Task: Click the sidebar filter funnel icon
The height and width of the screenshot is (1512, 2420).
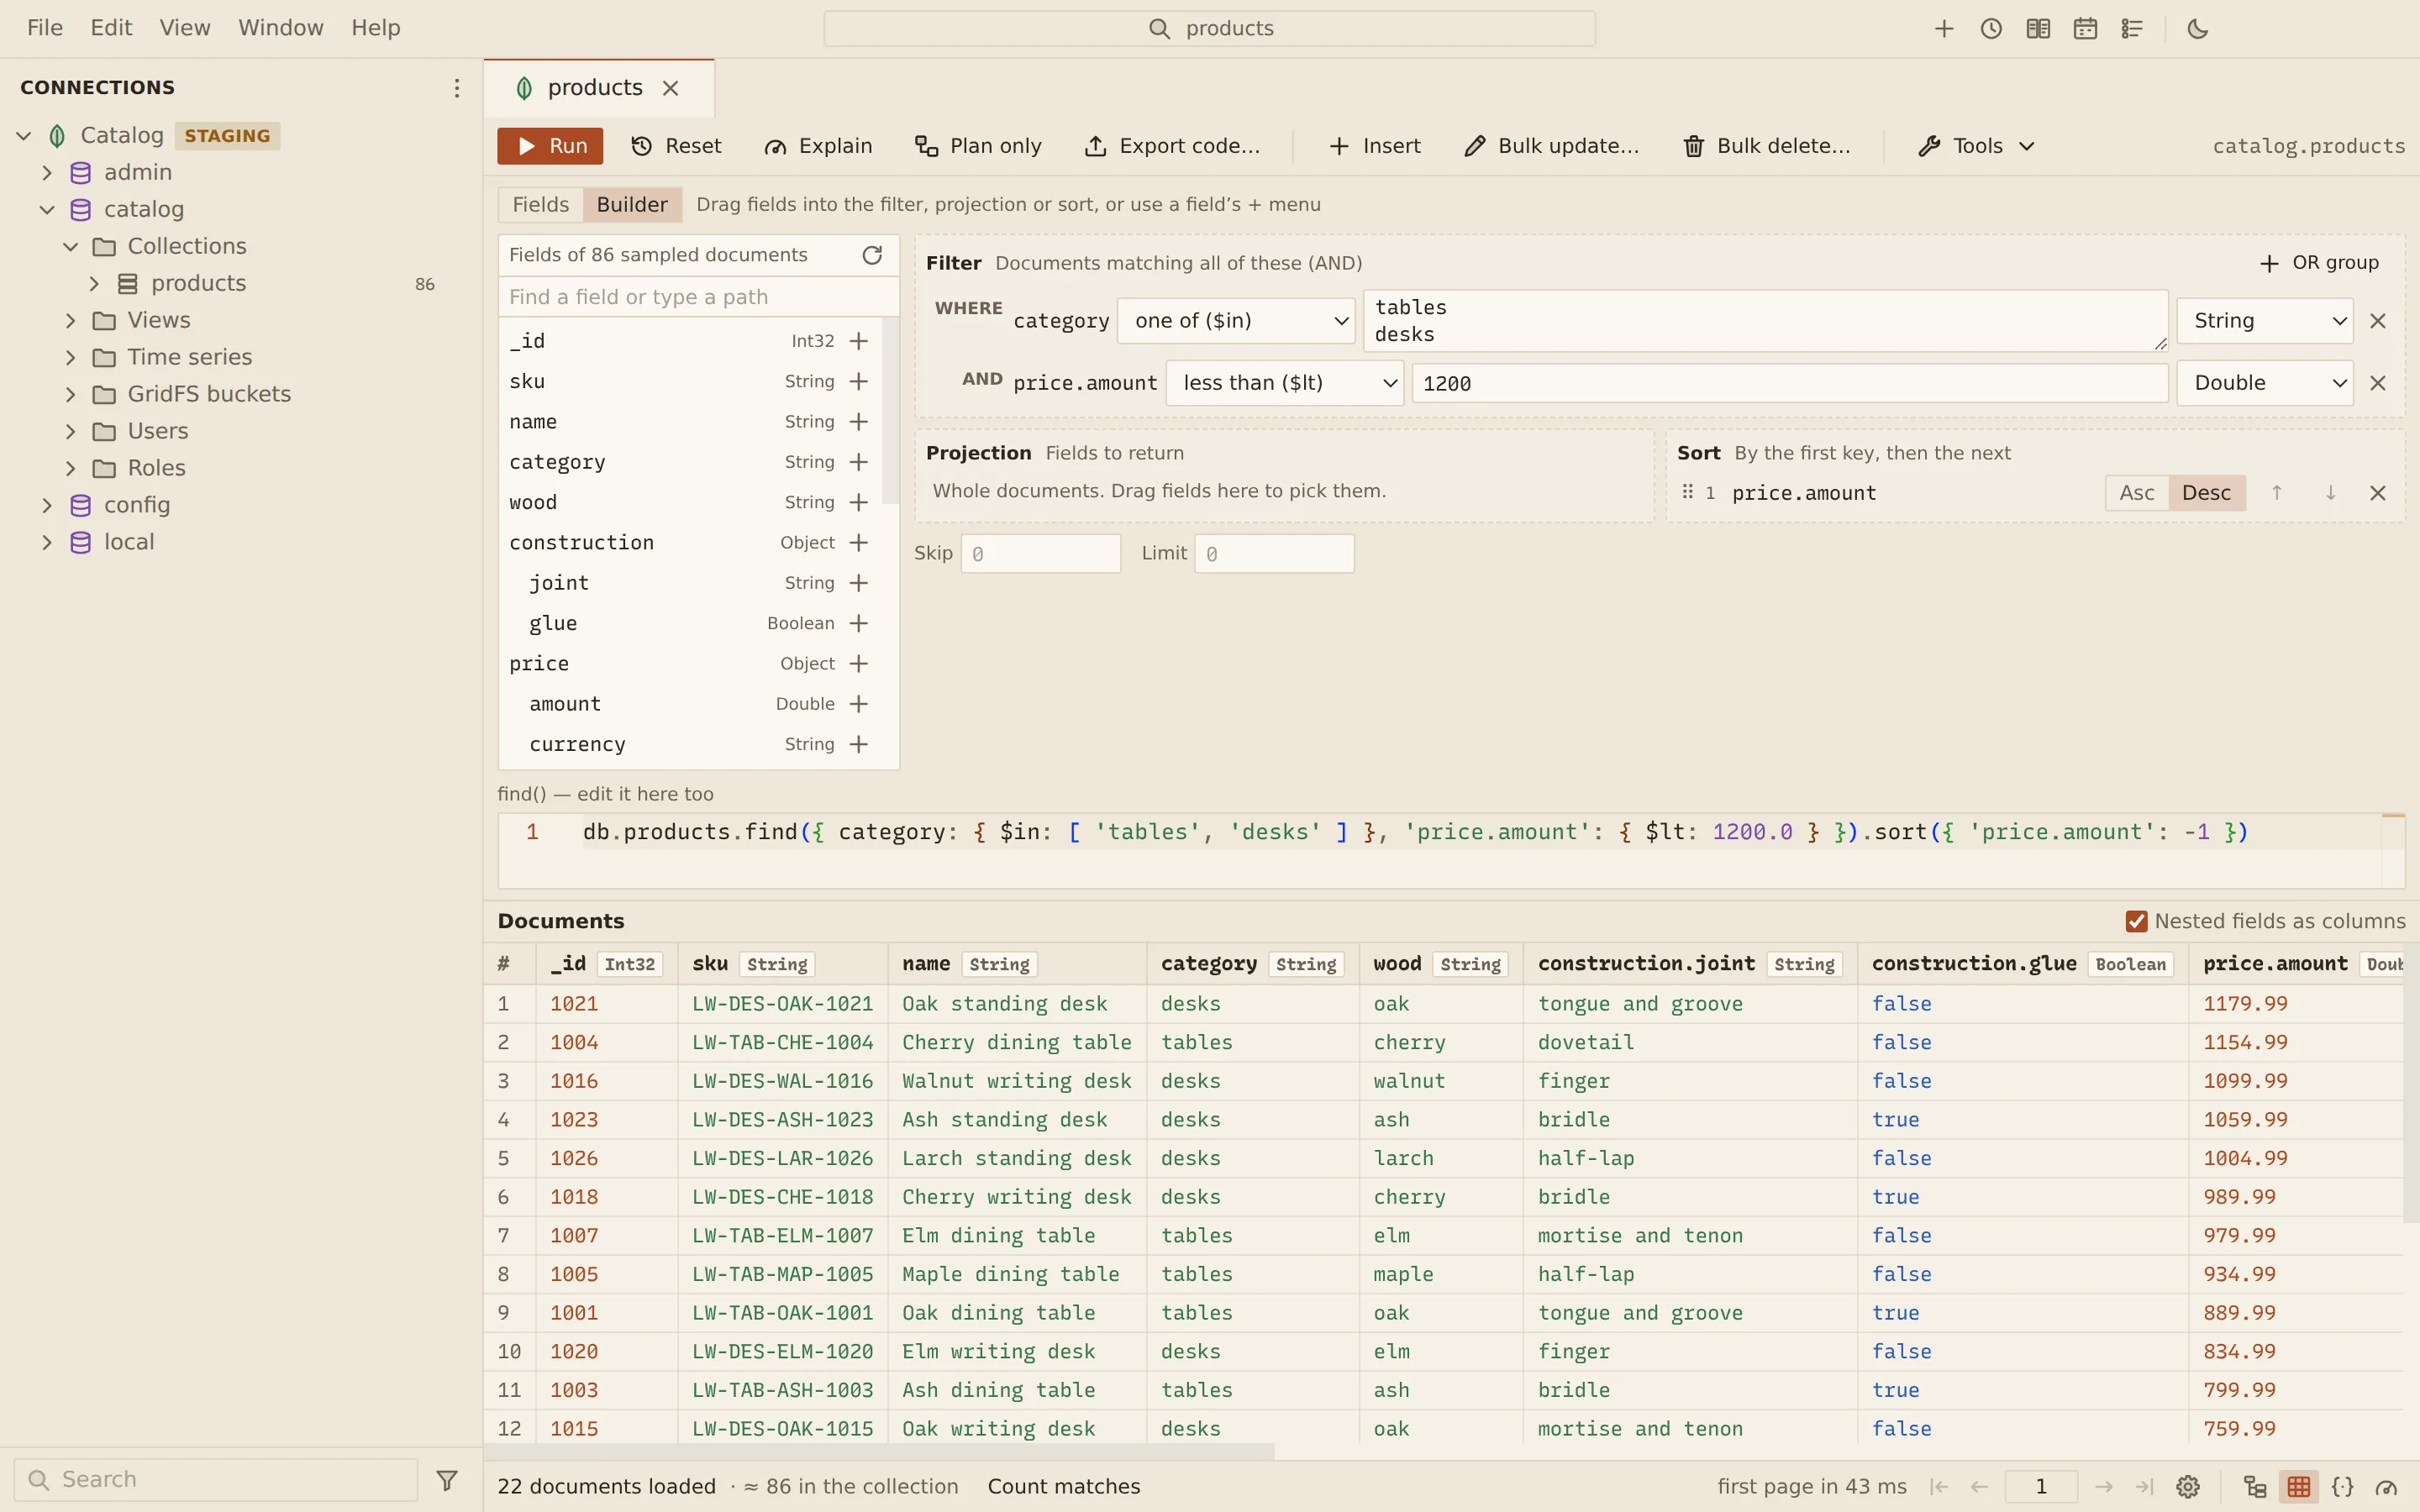Action: coord(447,1480)
